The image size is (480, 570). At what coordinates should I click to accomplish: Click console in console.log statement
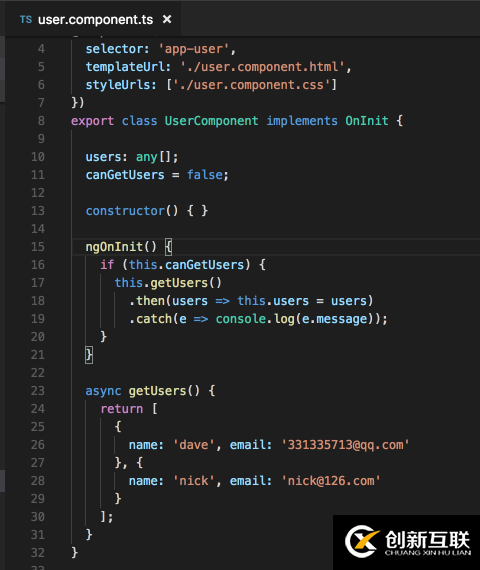click(x=240, y=319)
